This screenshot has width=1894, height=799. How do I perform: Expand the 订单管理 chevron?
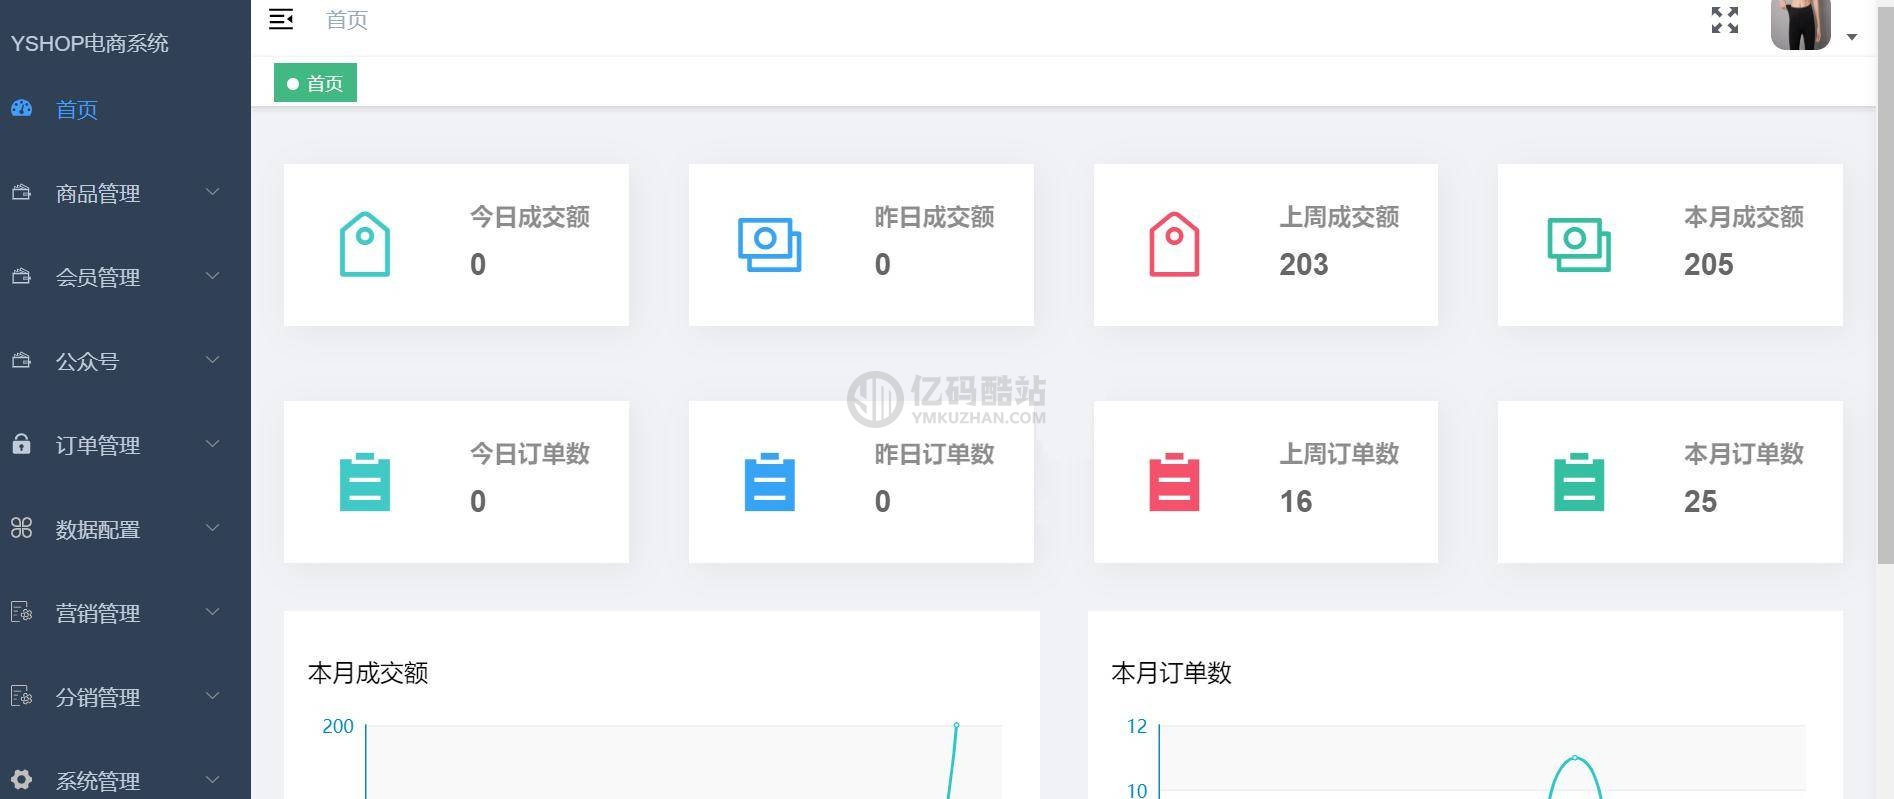[212, 443]
